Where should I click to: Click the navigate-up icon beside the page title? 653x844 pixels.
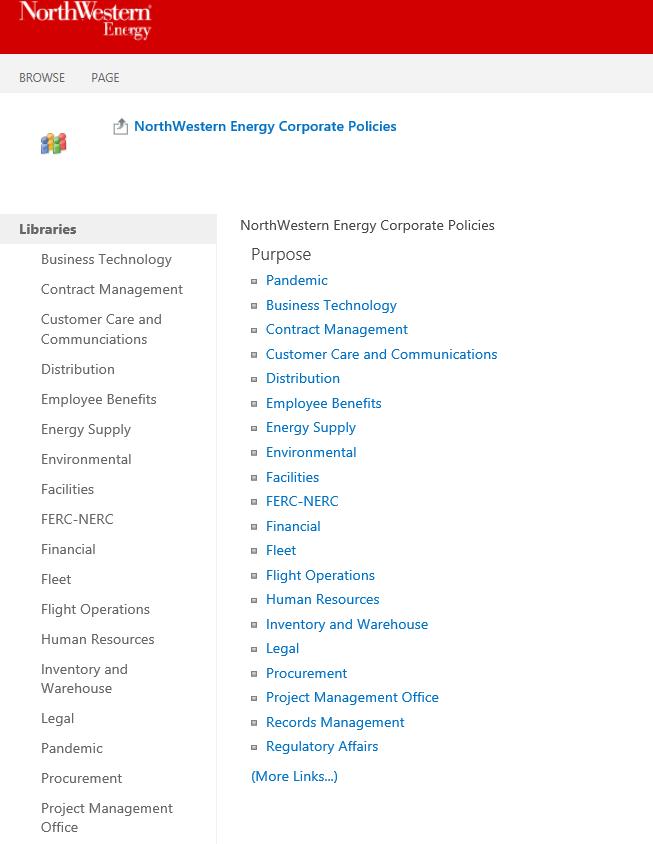(x=121, y=127)
